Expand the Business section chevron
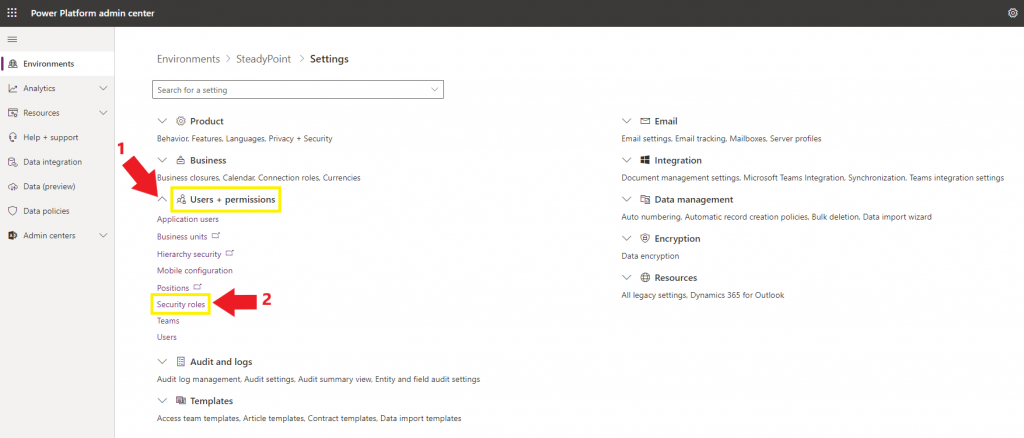 [x=163, y=161]
